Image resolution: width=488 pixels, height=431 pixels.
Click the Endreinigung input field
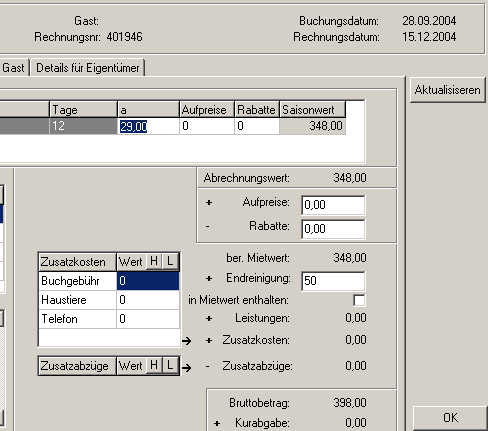tap(333, 281)
